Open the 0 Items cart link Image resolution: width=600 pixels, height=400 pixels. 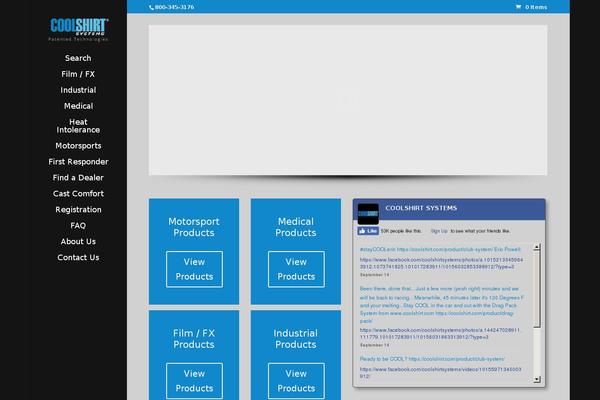[536, 7]
